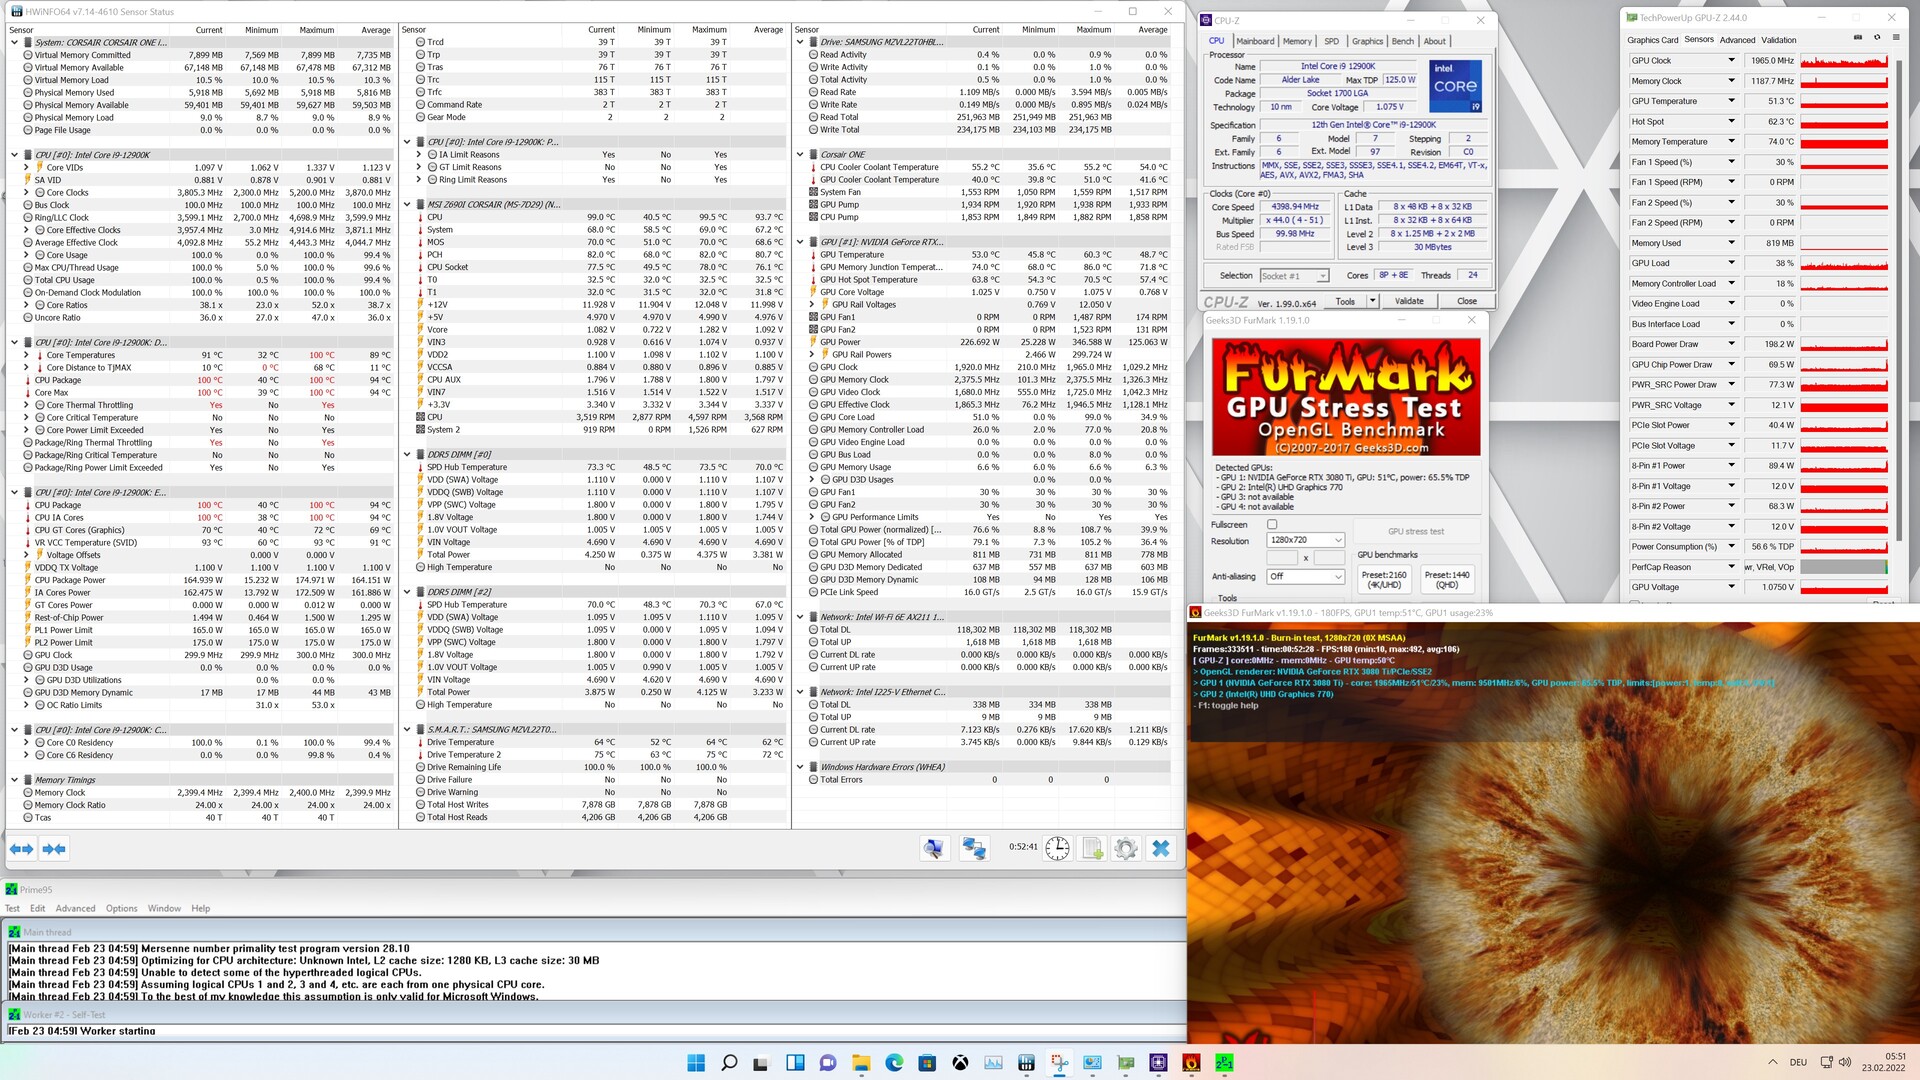Open Microsoft Store from taskbar
Screen dimensions: 1920x1080
tap(927, 1062)
